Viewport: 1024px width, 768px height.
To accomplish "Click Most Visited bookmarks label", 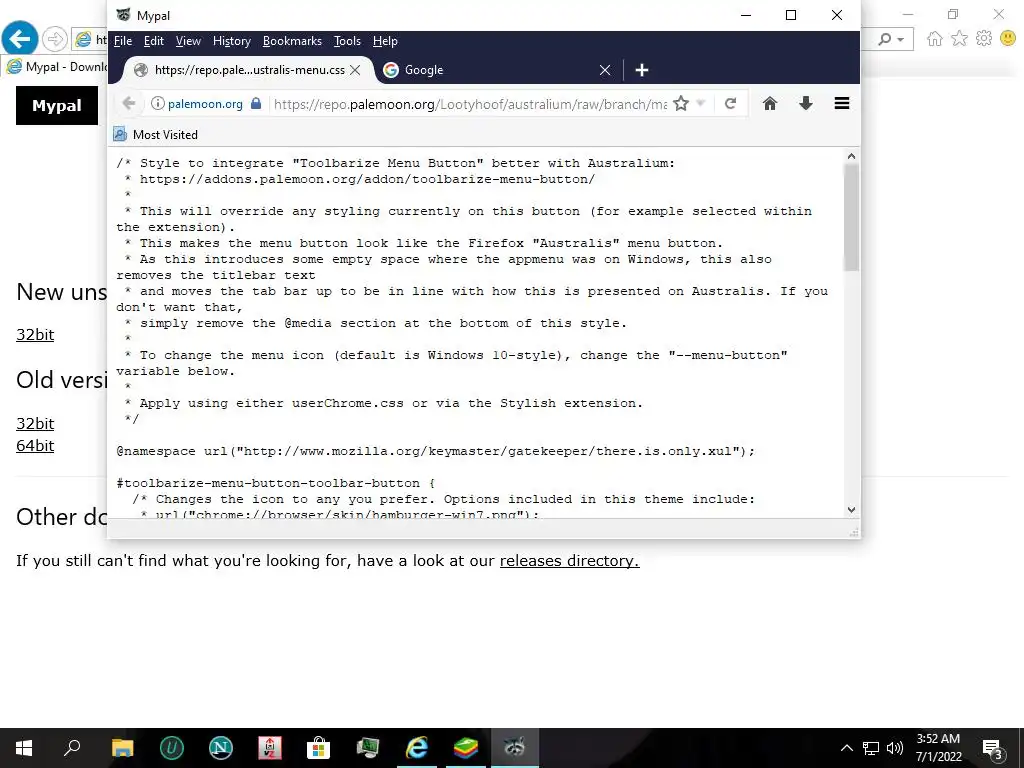I will tap(165, 135).
